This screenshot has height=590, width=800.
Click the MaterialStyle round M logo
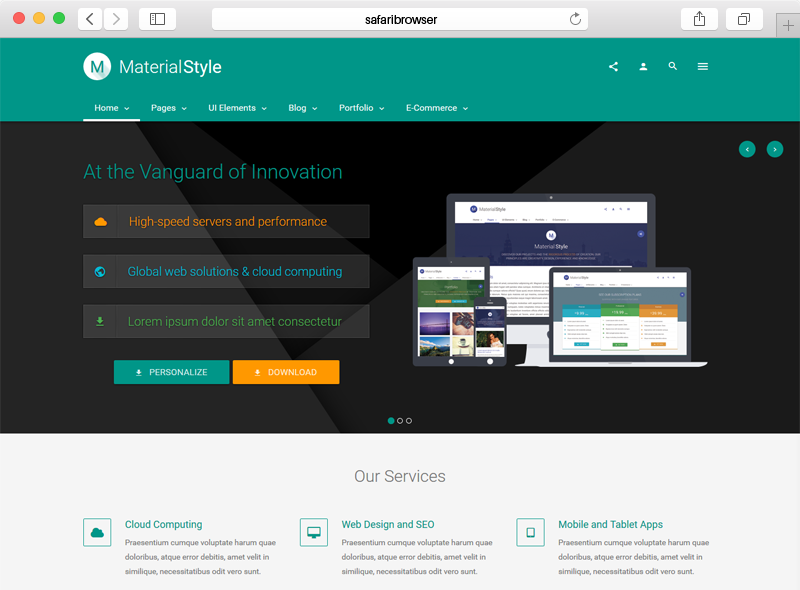97,67
